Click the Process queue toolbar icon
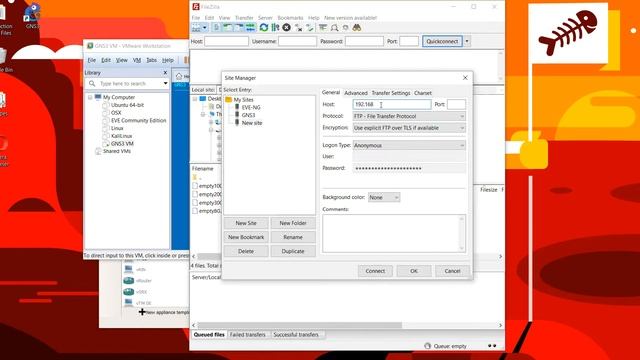Screen dimensions: 640x360 click(275, 28)
